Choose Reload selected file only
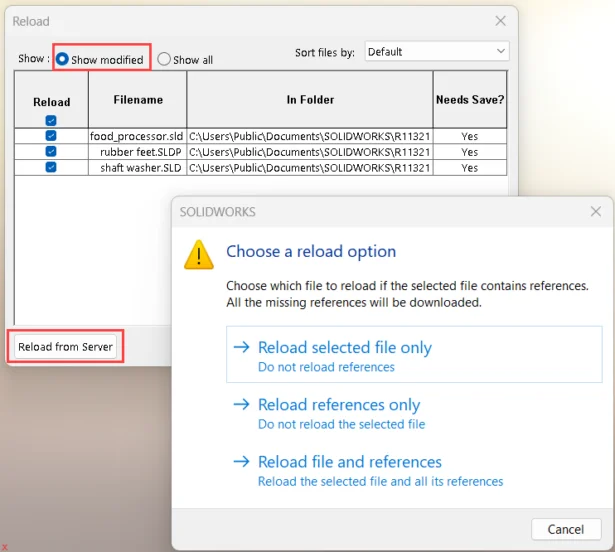This screenshot has width=615, height=552. 414,354
